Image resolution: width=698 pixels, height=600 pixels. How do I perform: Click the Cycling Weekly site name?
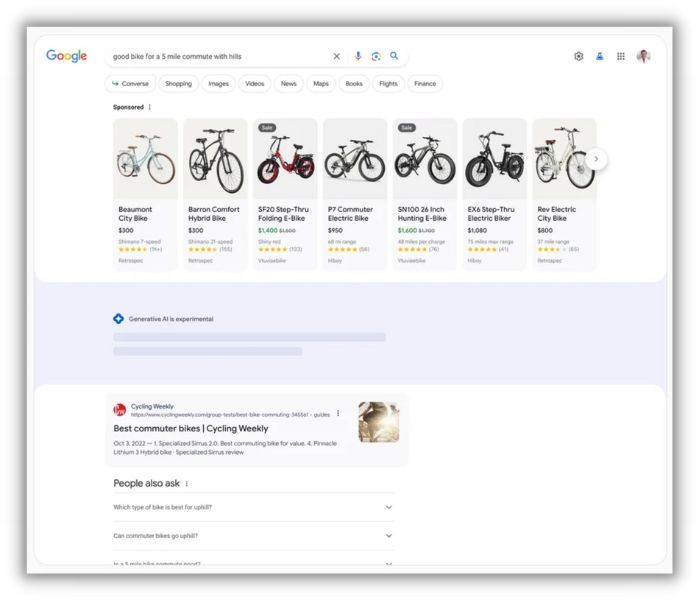point(152,406)
